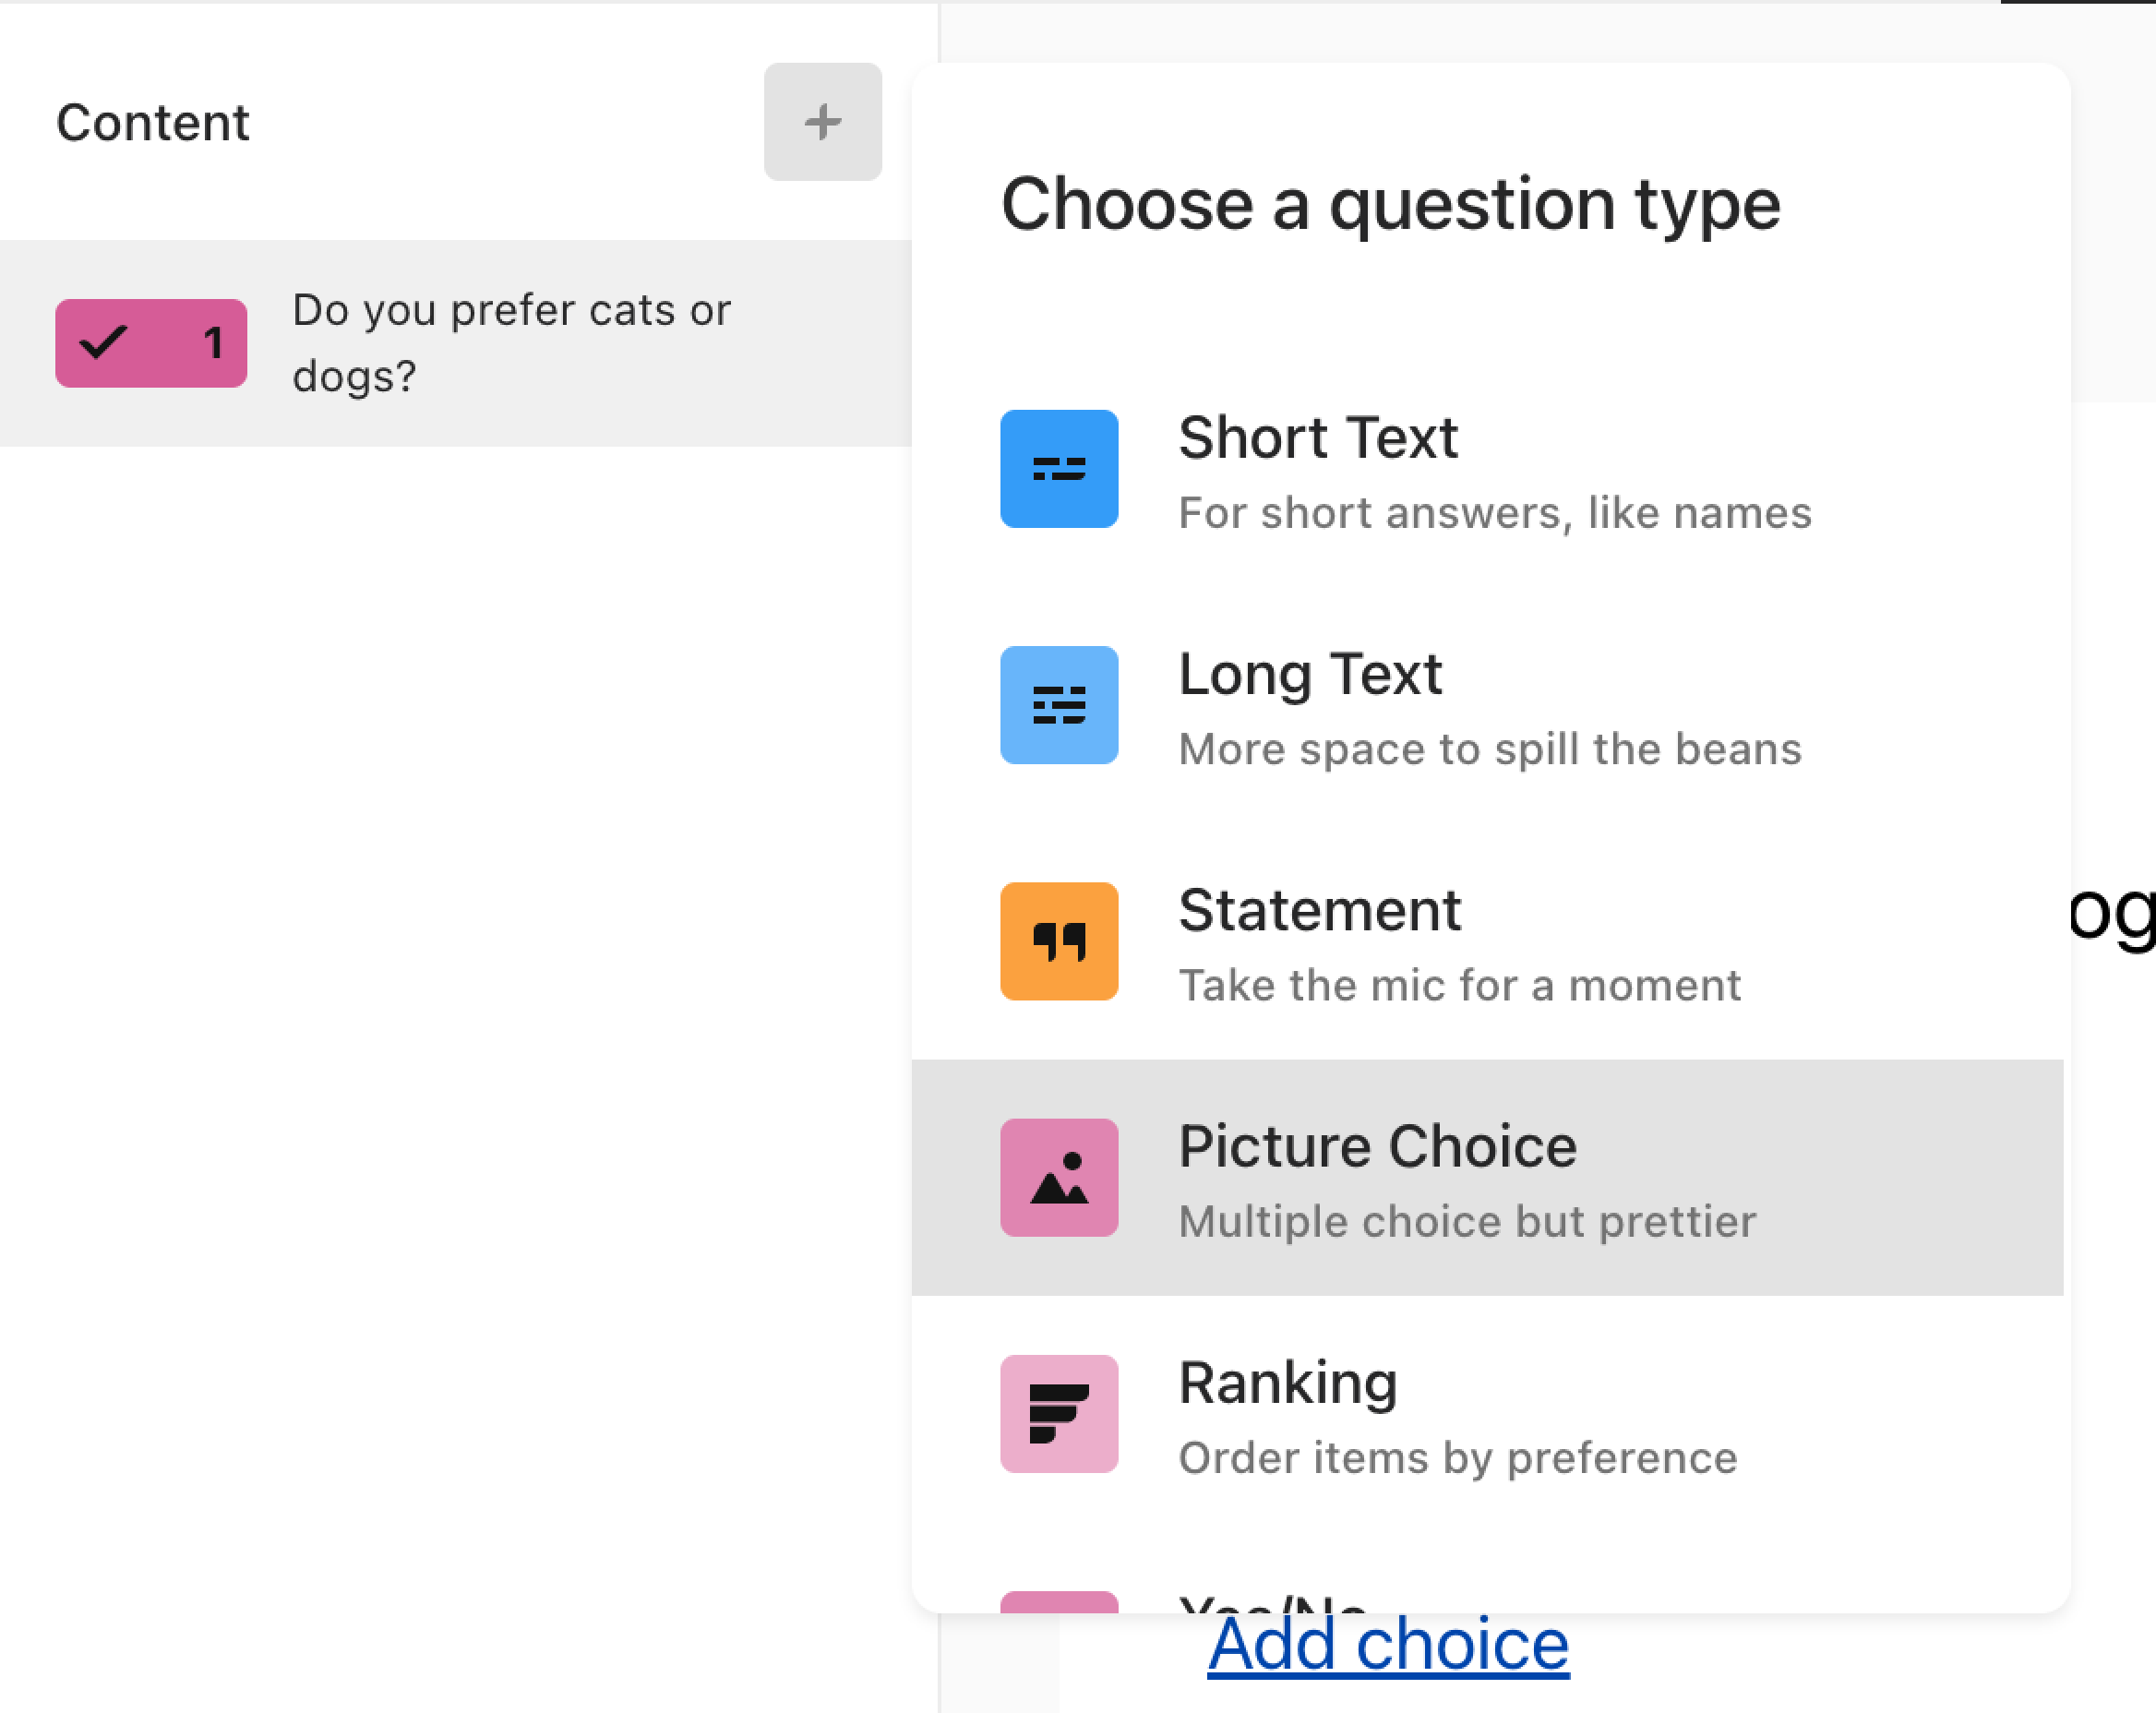Image resolution: width=2156 pixels, height=1713 pixels.
Task: Click the partially visible Yes/No icon
Action: (x=1059, y=1602)
